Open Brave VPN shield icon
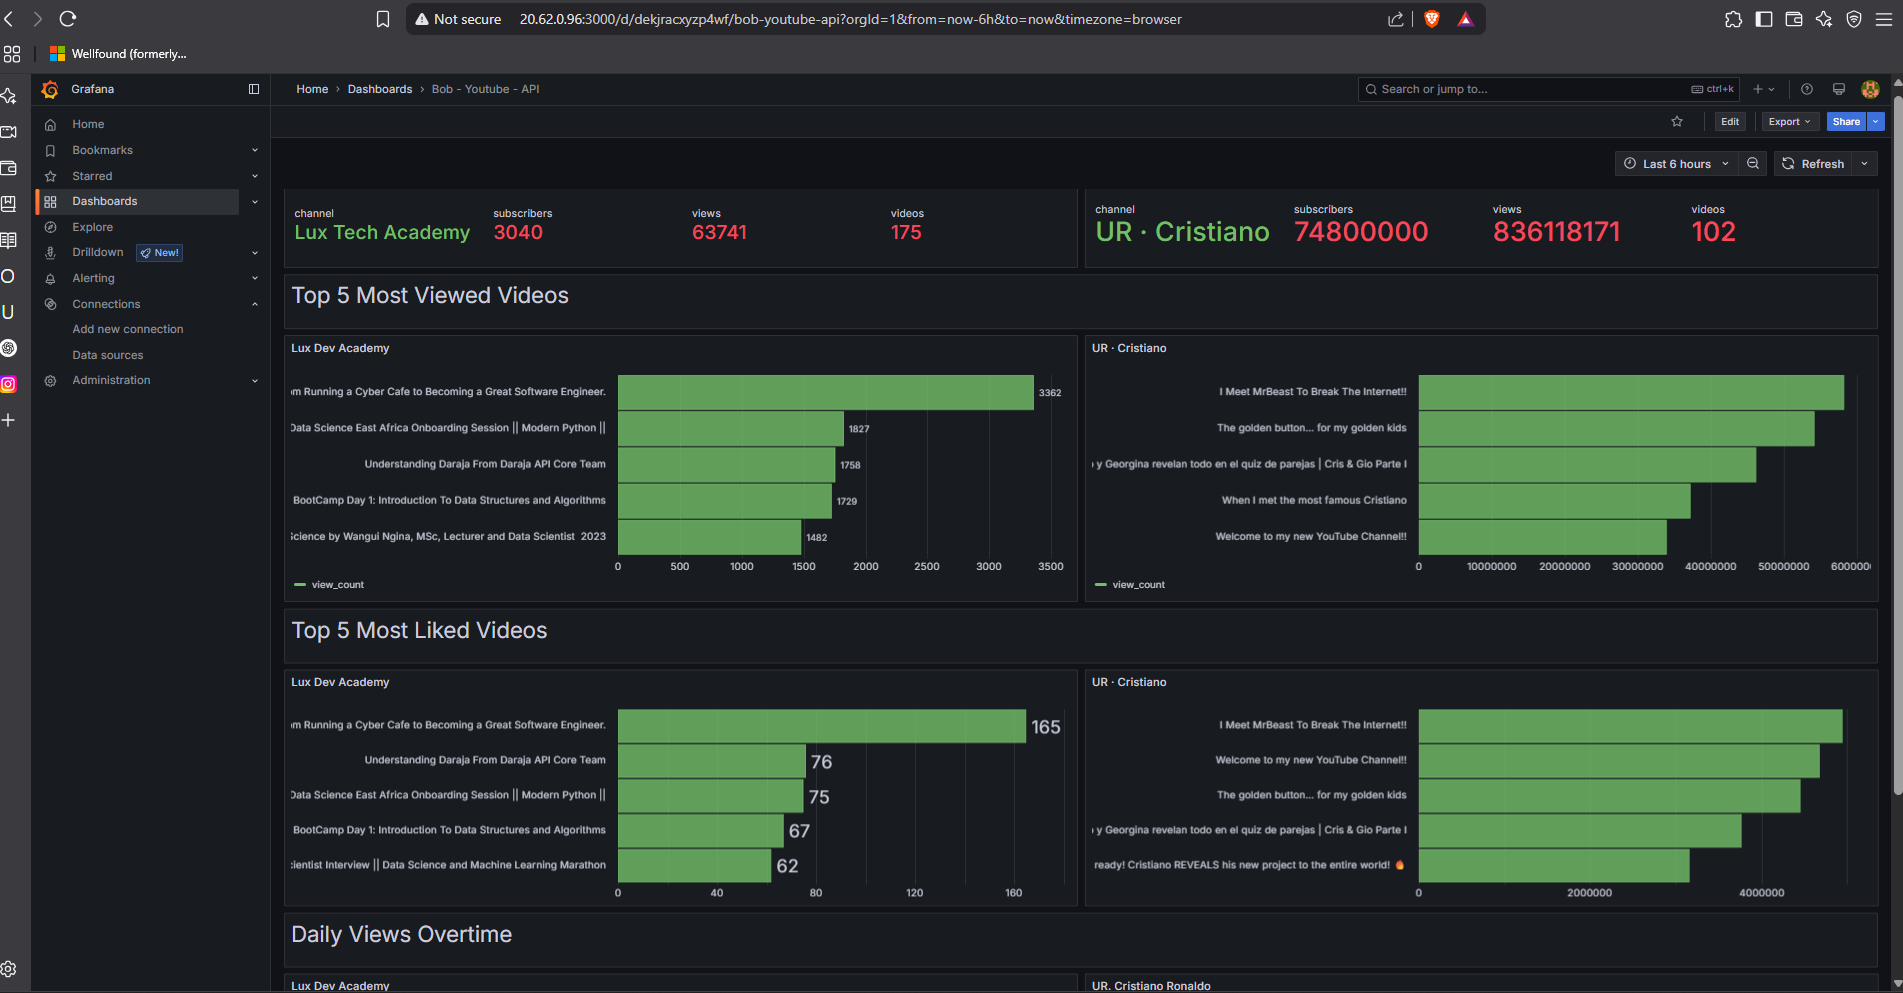The image size is (1903, 993). pos(1854,19)
